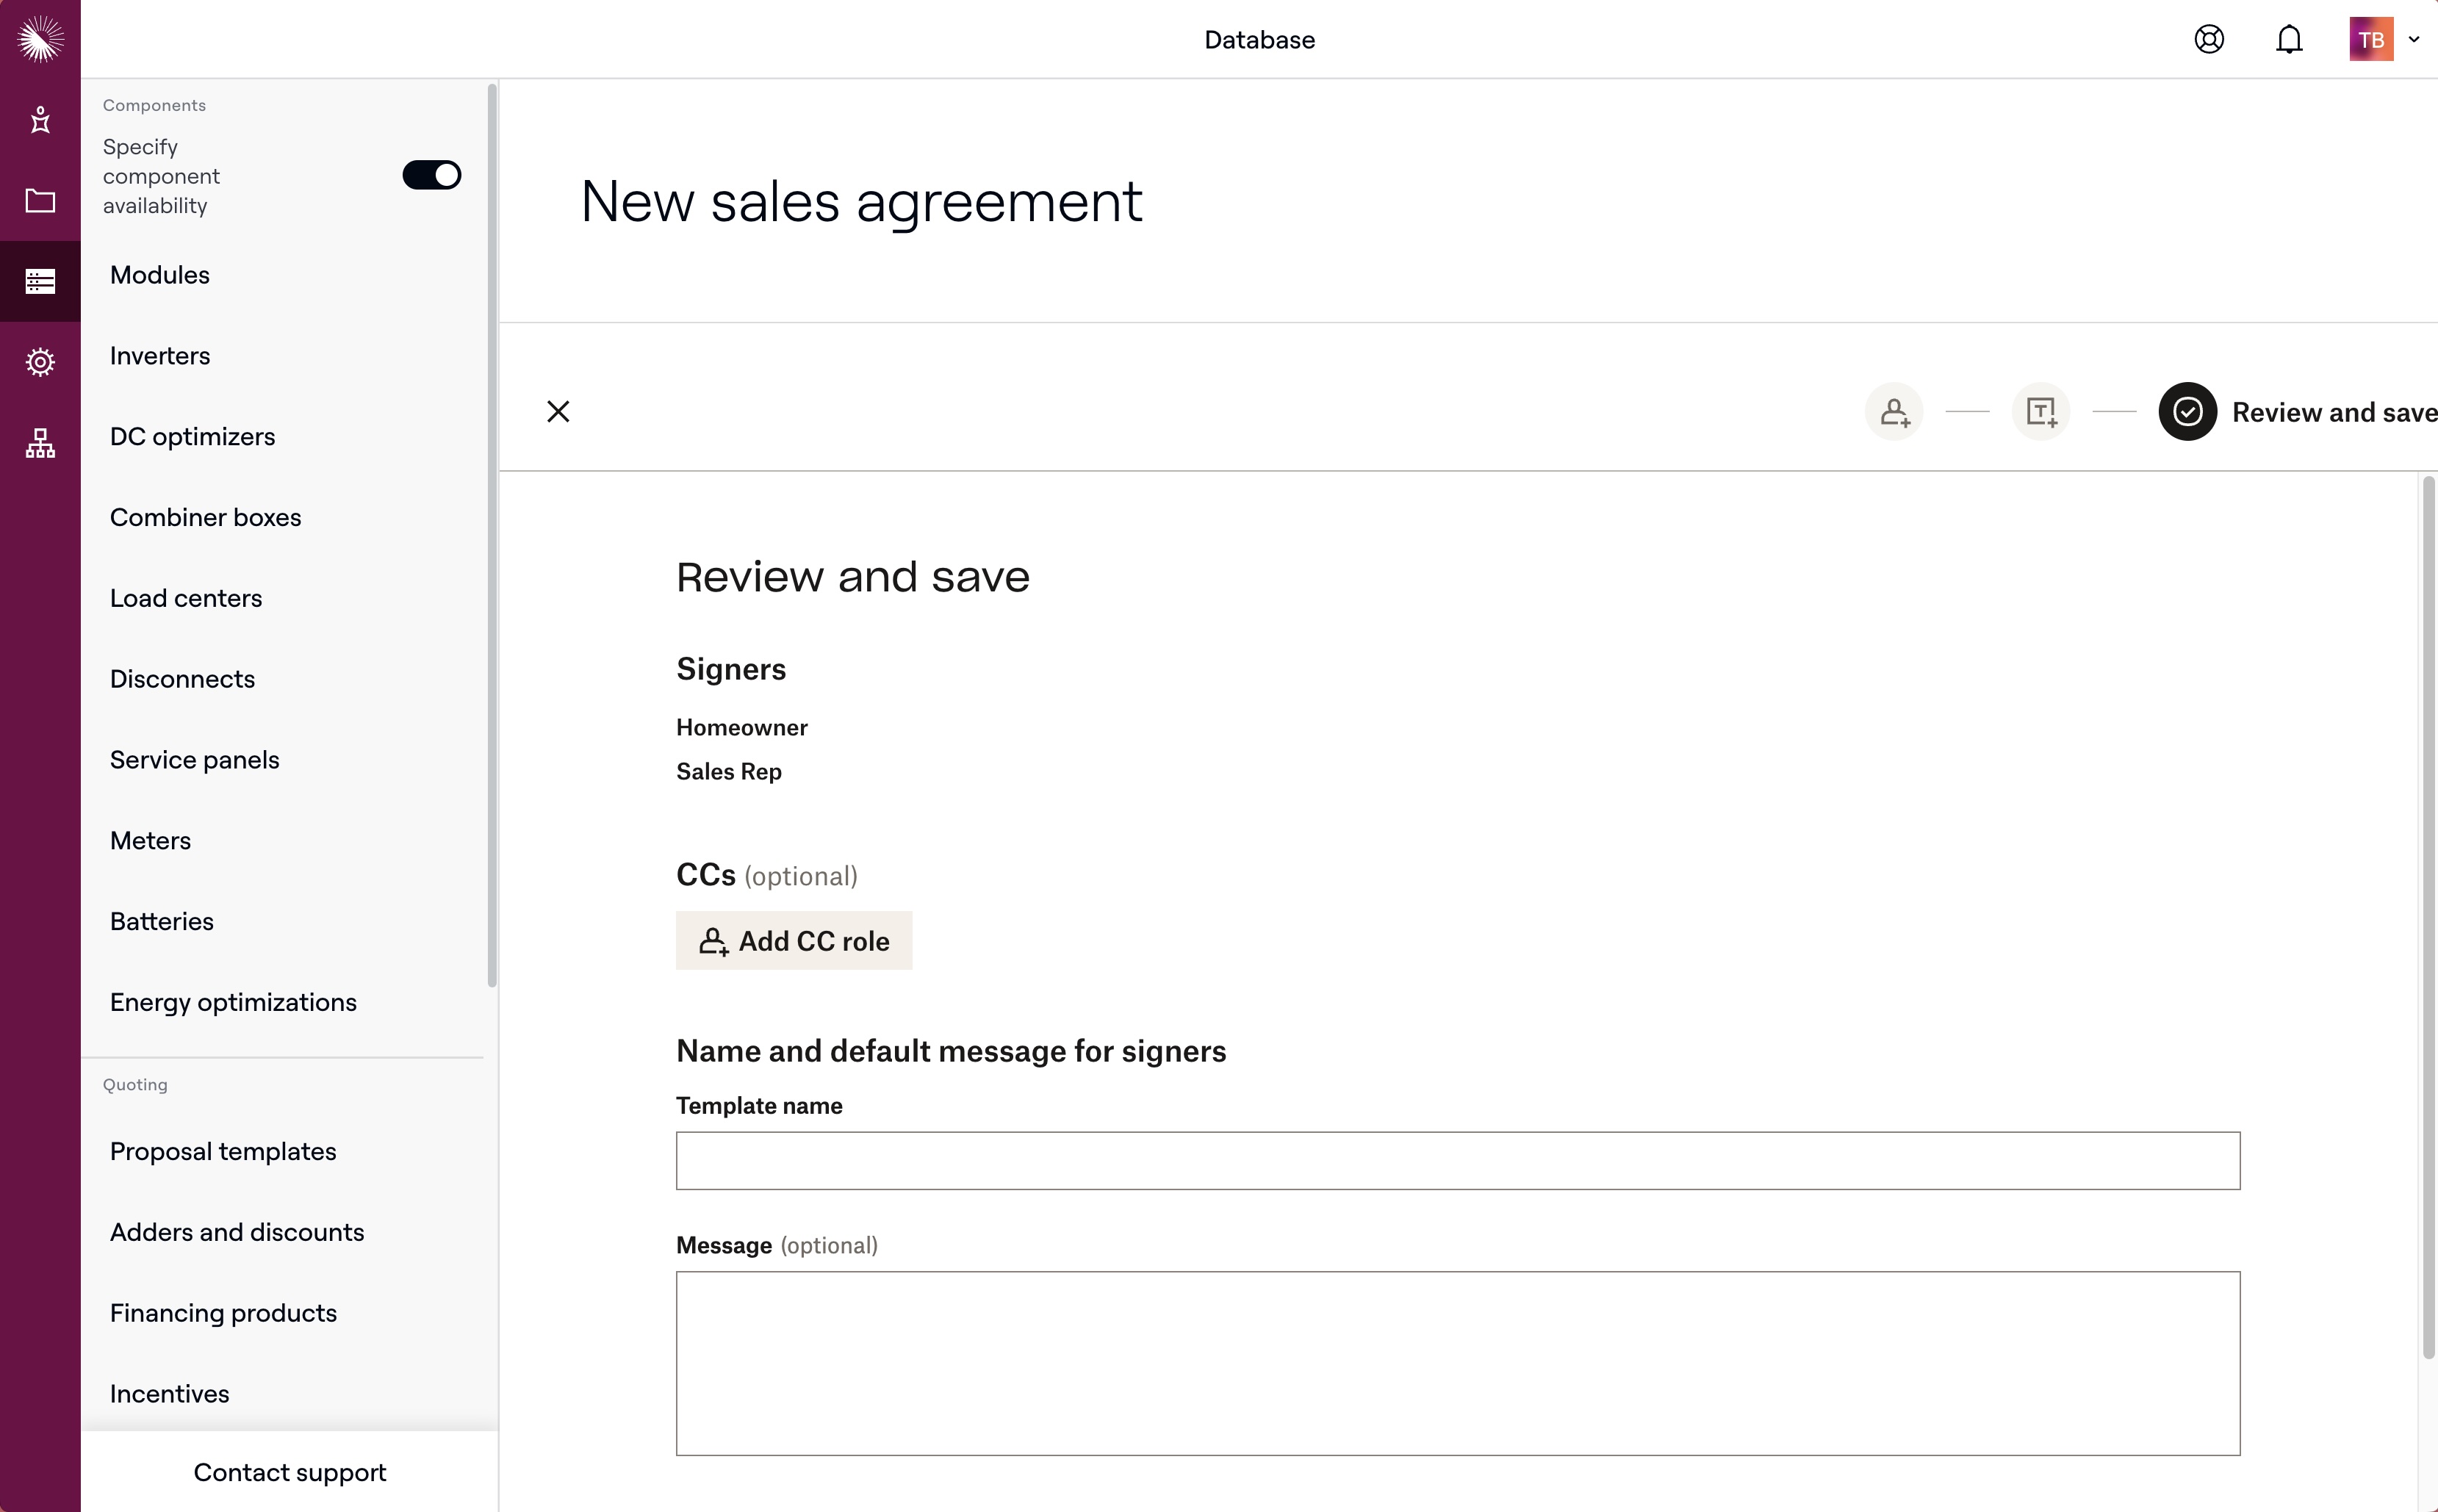Image resolution: width=2438 pixels, height=1512 pixels.
Task: Close the new sales agreement wizard
Action: [x=558, y=412]
